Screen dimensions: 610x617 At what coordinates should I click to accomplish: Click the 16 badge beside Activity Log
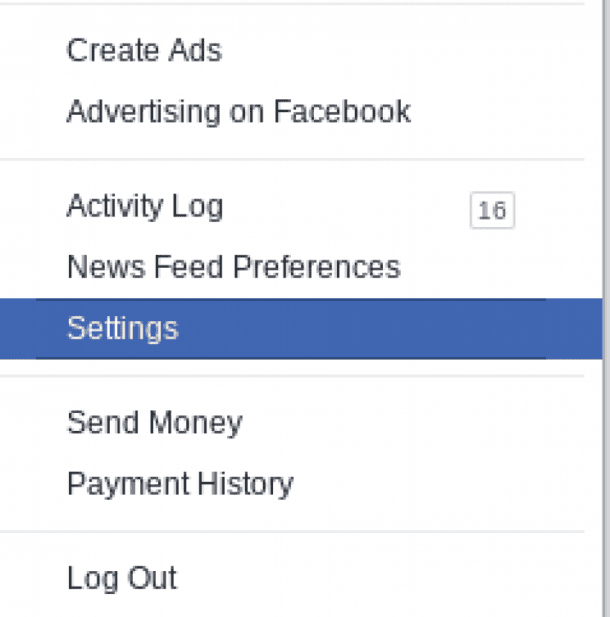(491, 211)
